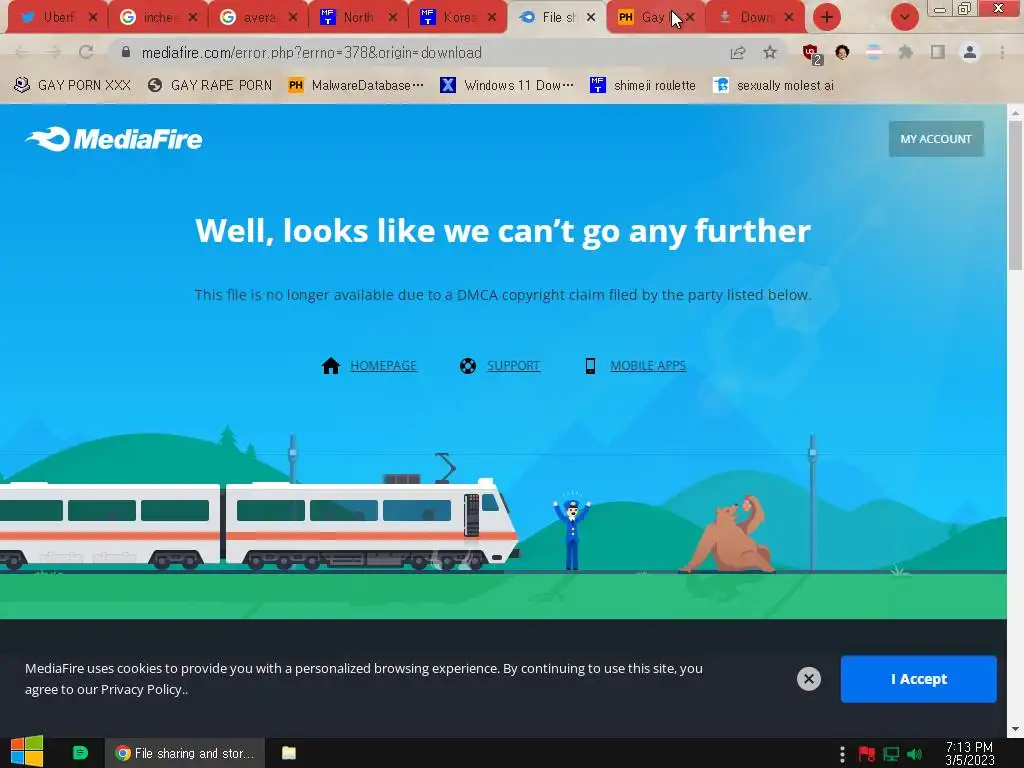Click the browser forward arrow

(54, 52)
